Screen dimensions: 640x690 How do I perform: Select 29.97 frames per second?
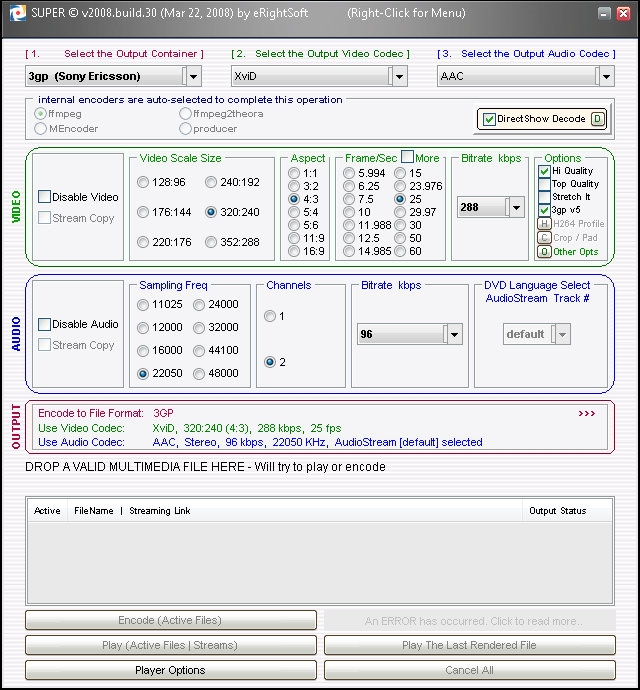pos(400,212)
